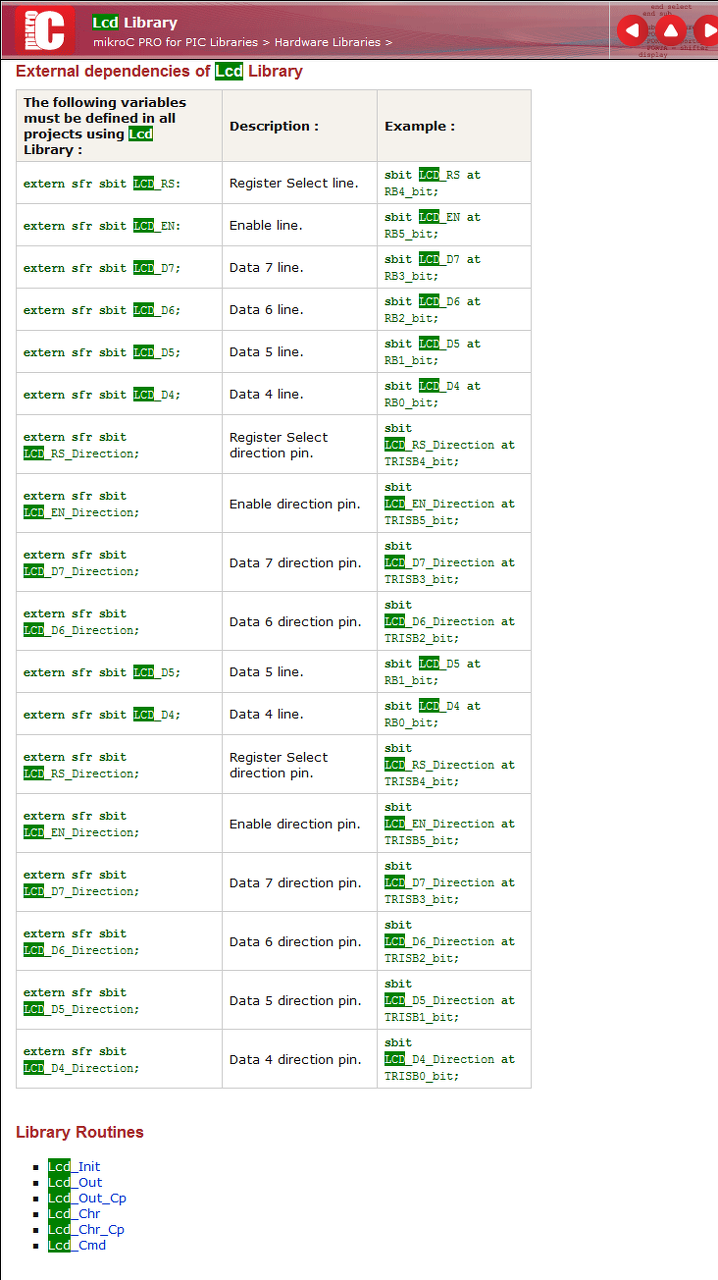718x1280 pixels.
Task: Open the Lcd_Cmd routine link
Action: tap(77, 1245)
